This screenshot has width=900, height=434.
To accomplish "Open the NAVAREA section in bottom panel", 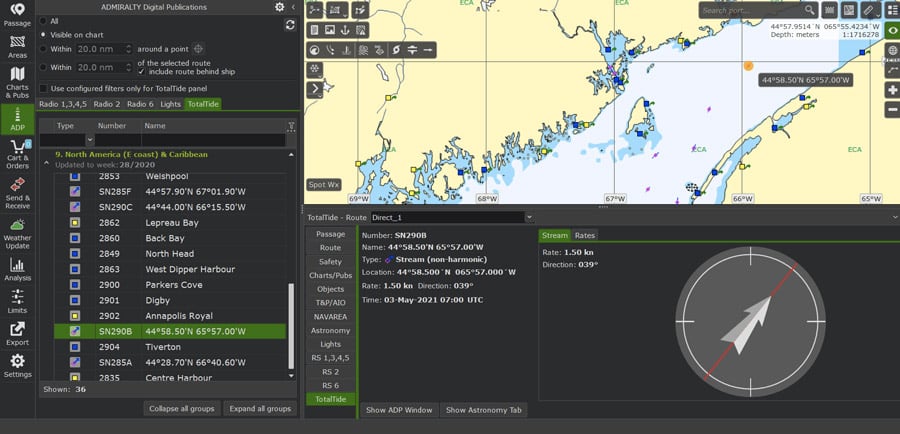I will 331,317.
